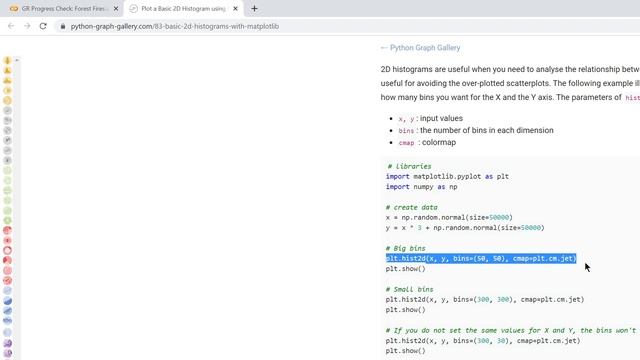
Task: Open the red Treemap icon in sidebar
Action: 7,231
